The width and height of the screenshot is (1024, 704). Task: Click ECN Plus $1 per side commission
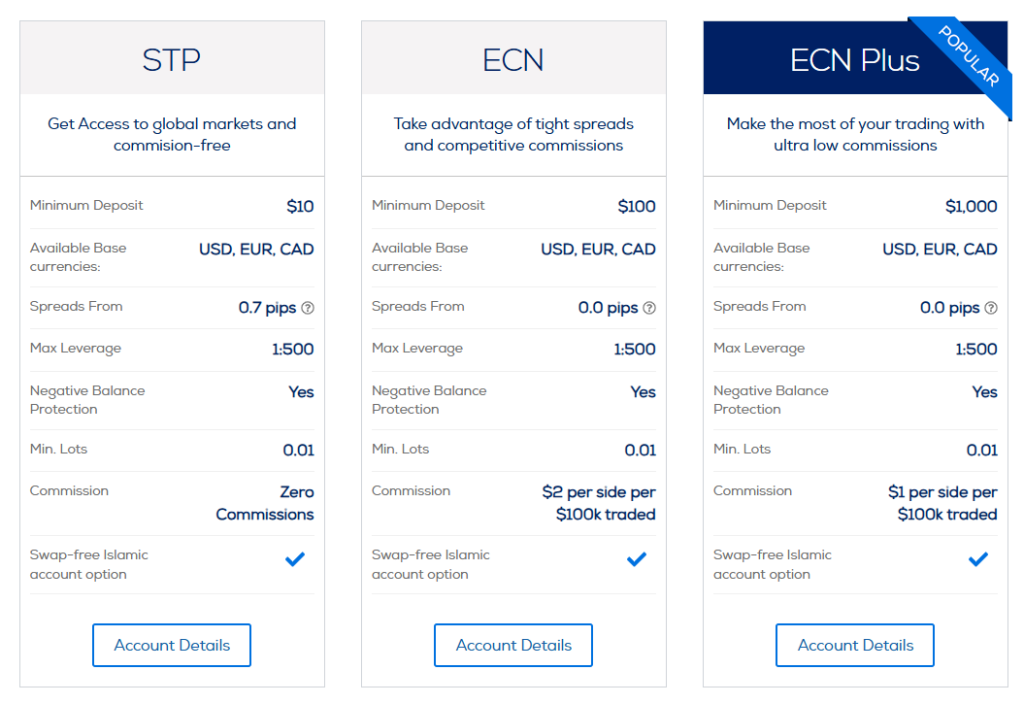942,503
